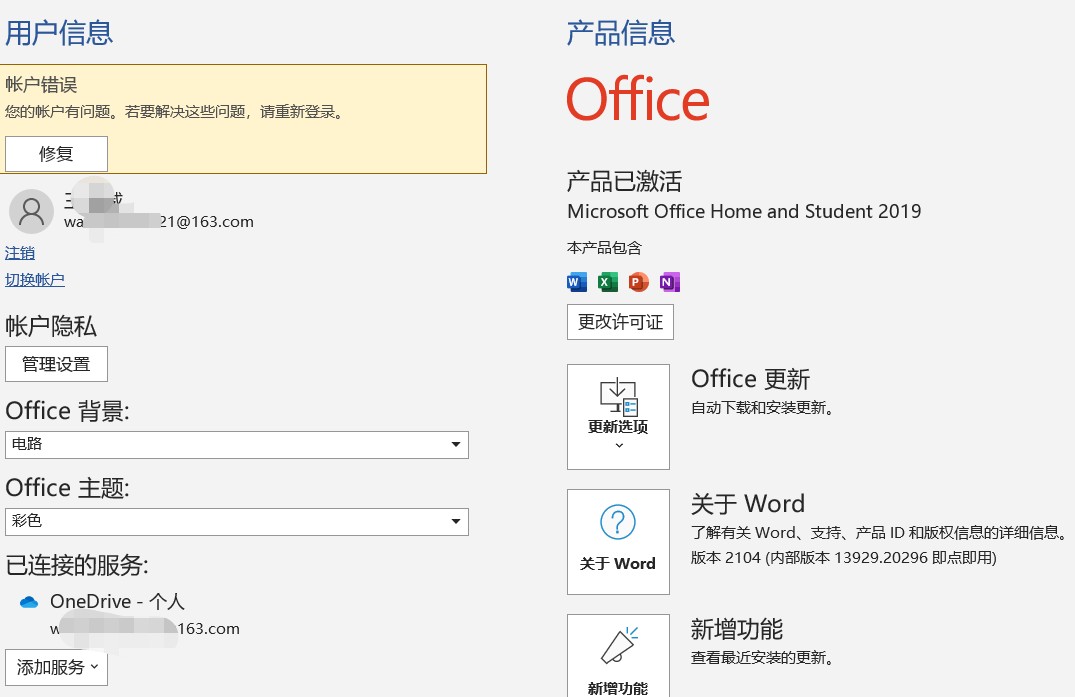Open the 更新选项 update options menu
The image size is (1075, 697).
618,417
